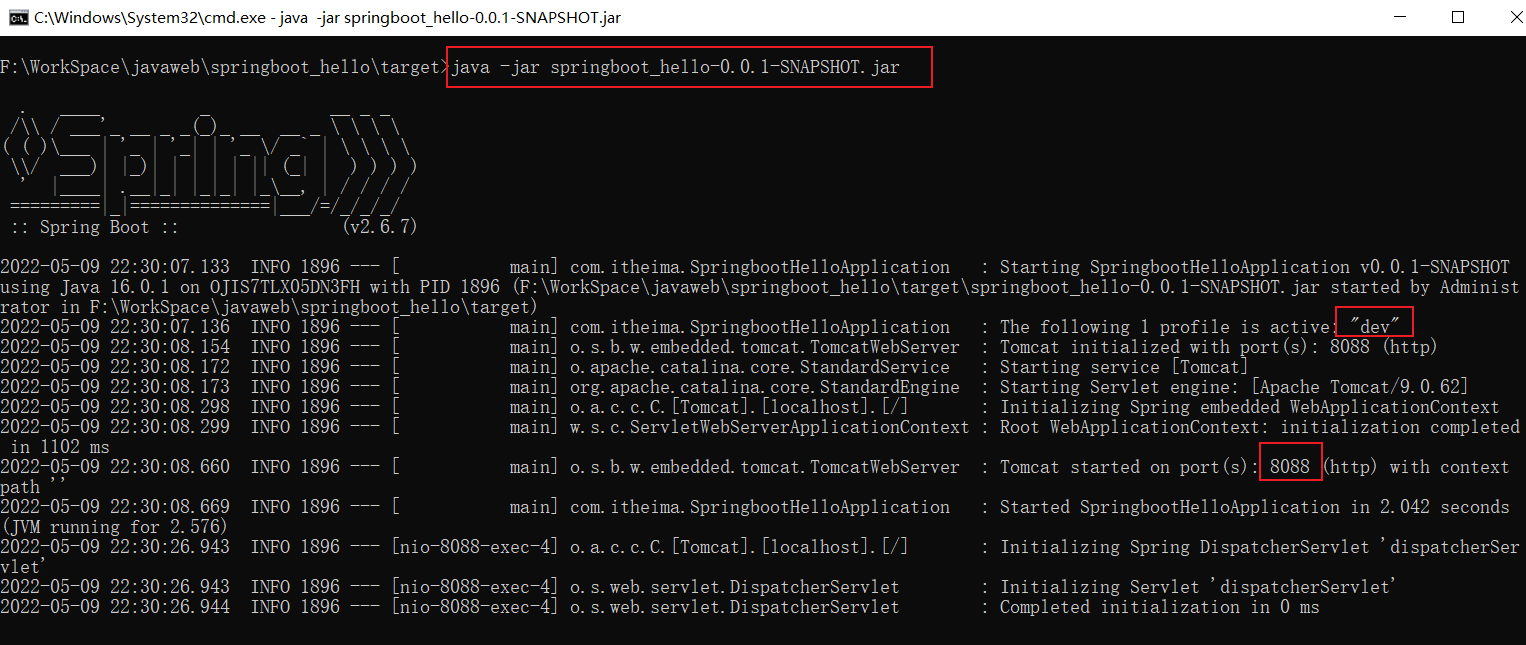Click the version text '(v2.6.7)'
Image resolution: width=1526 pixels, height=645 pixels.
tap(379, 227)
